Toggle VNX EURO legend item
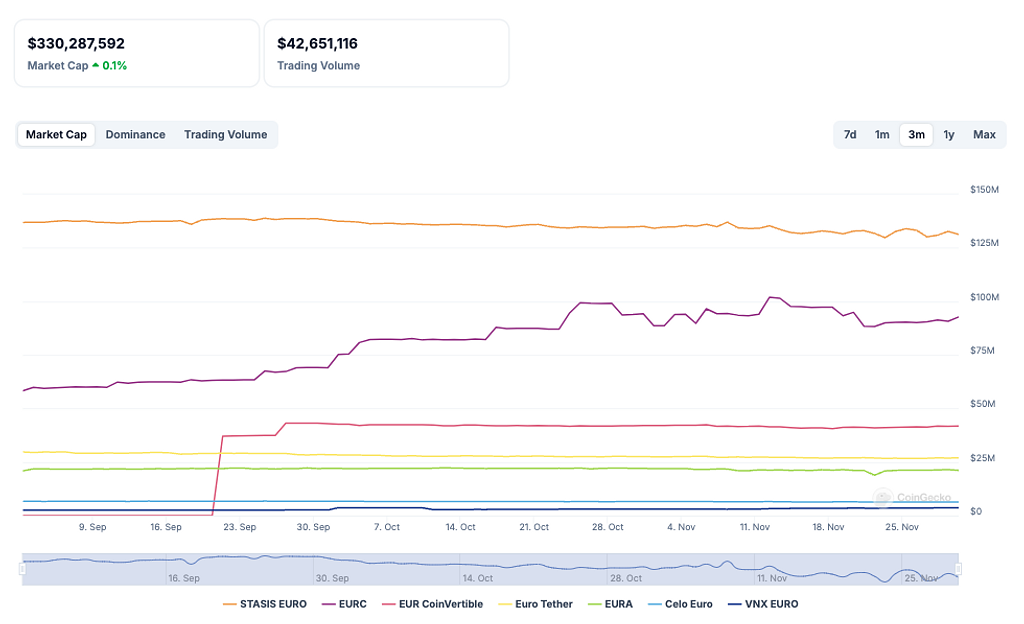The width and height of the screenshot is (1024, 624). [x=762, y=604]
